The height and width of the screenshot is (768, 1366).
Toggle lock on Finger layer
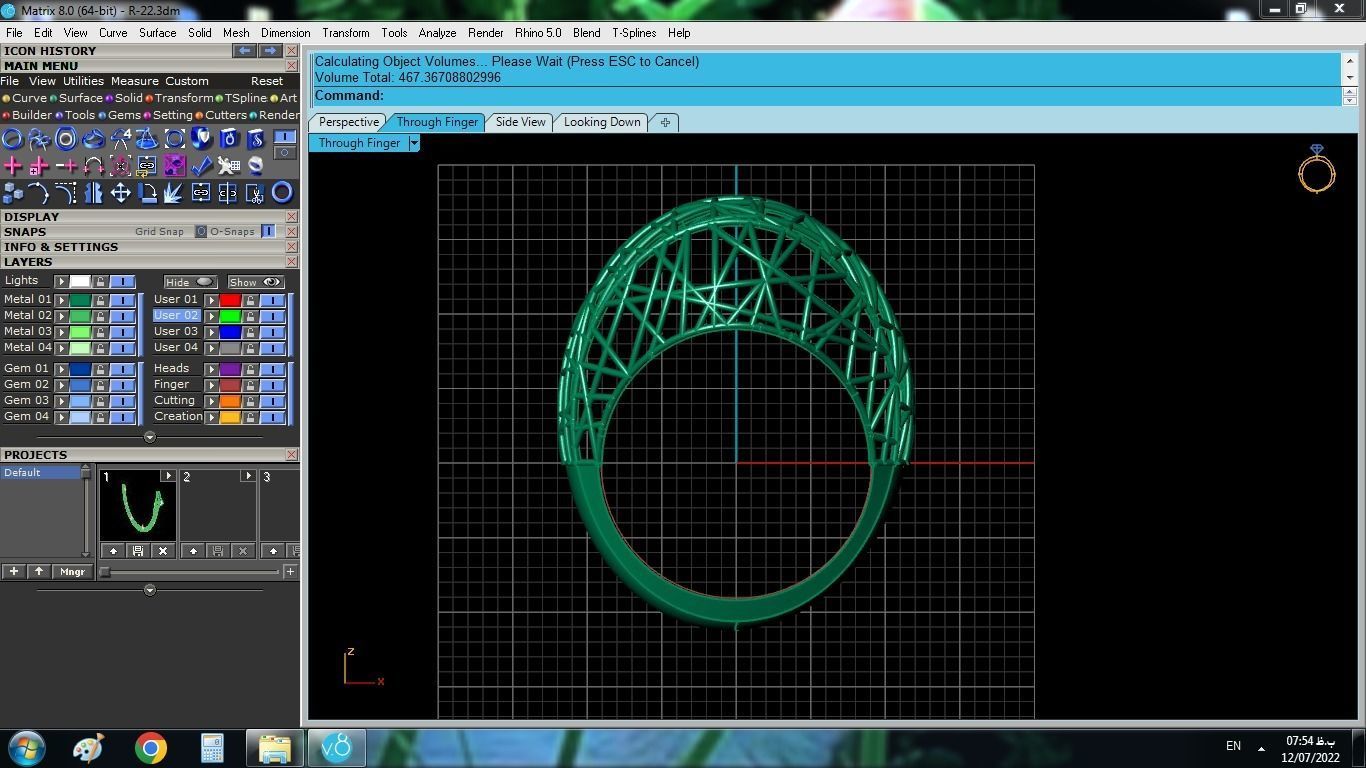tap(250, 384)
